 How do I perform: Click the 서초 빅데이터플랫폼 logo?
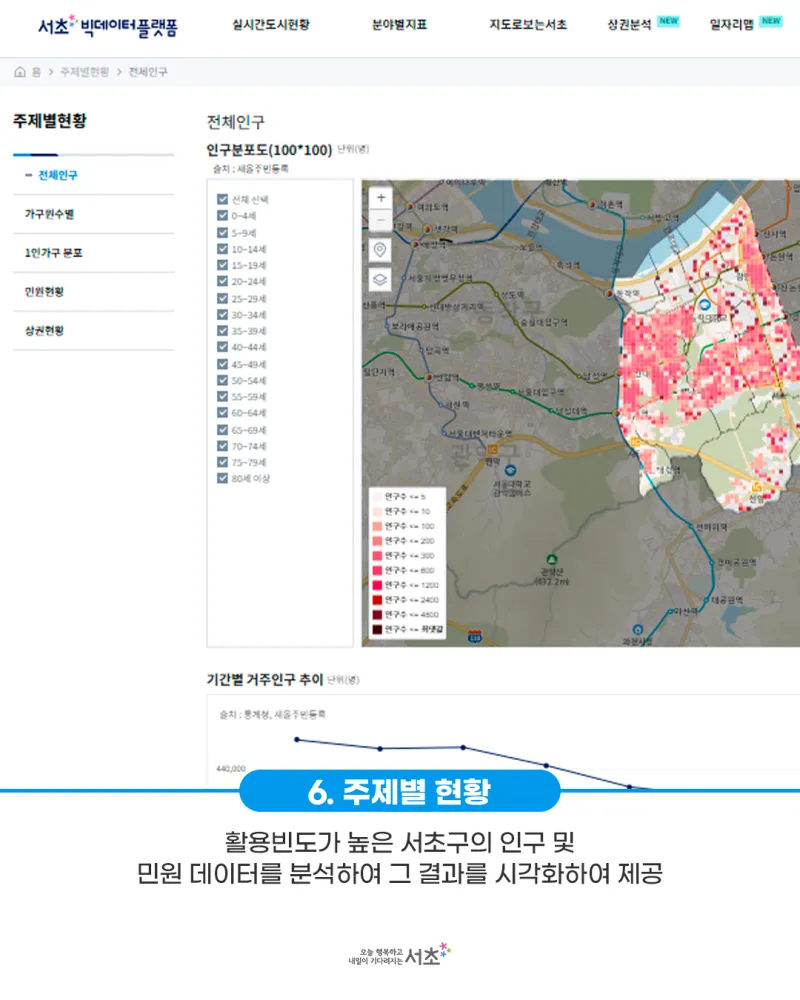tap(107, 25)
